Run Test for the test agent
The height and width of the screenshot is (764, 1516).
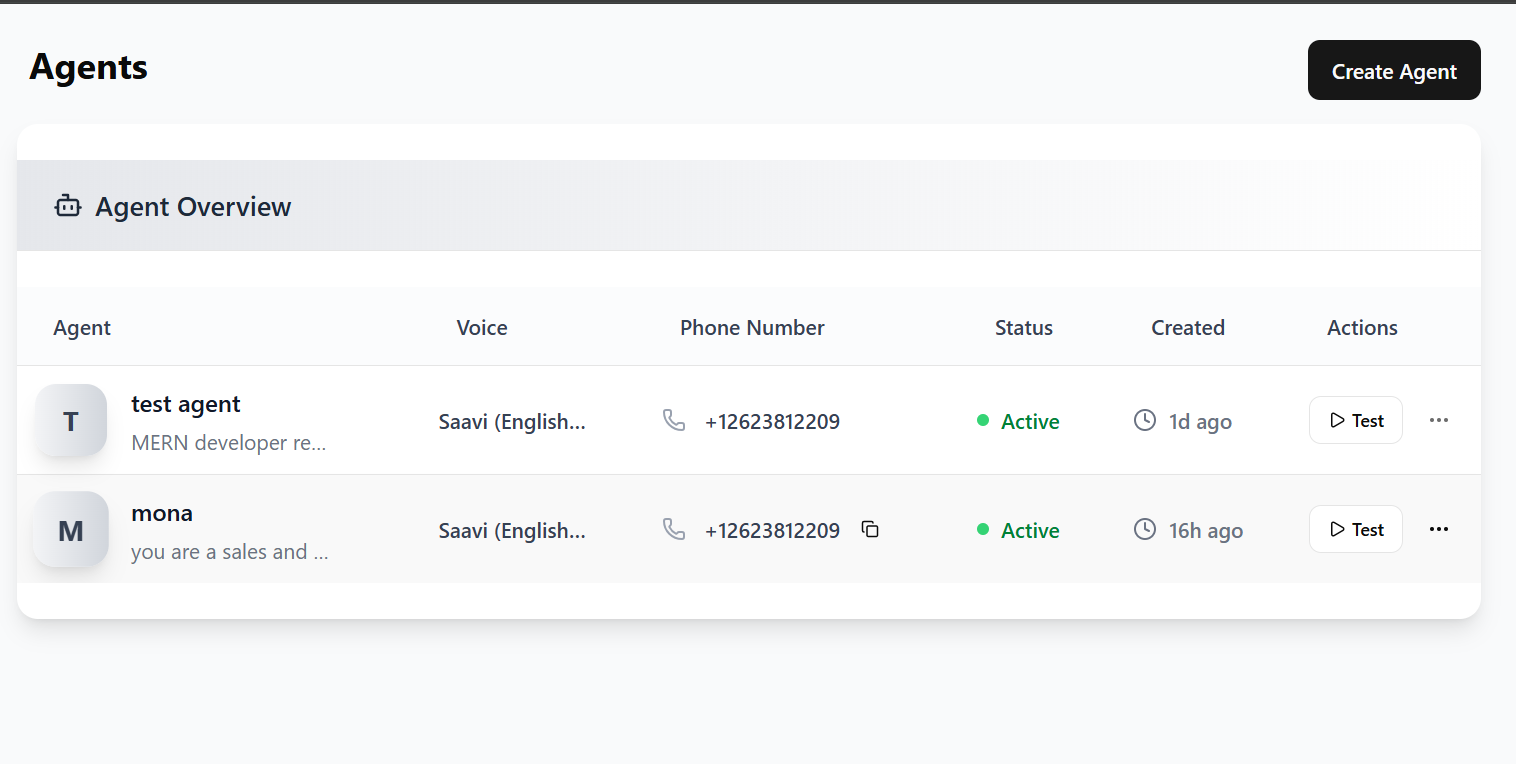pyautogui.click(x=1355, y=420)
